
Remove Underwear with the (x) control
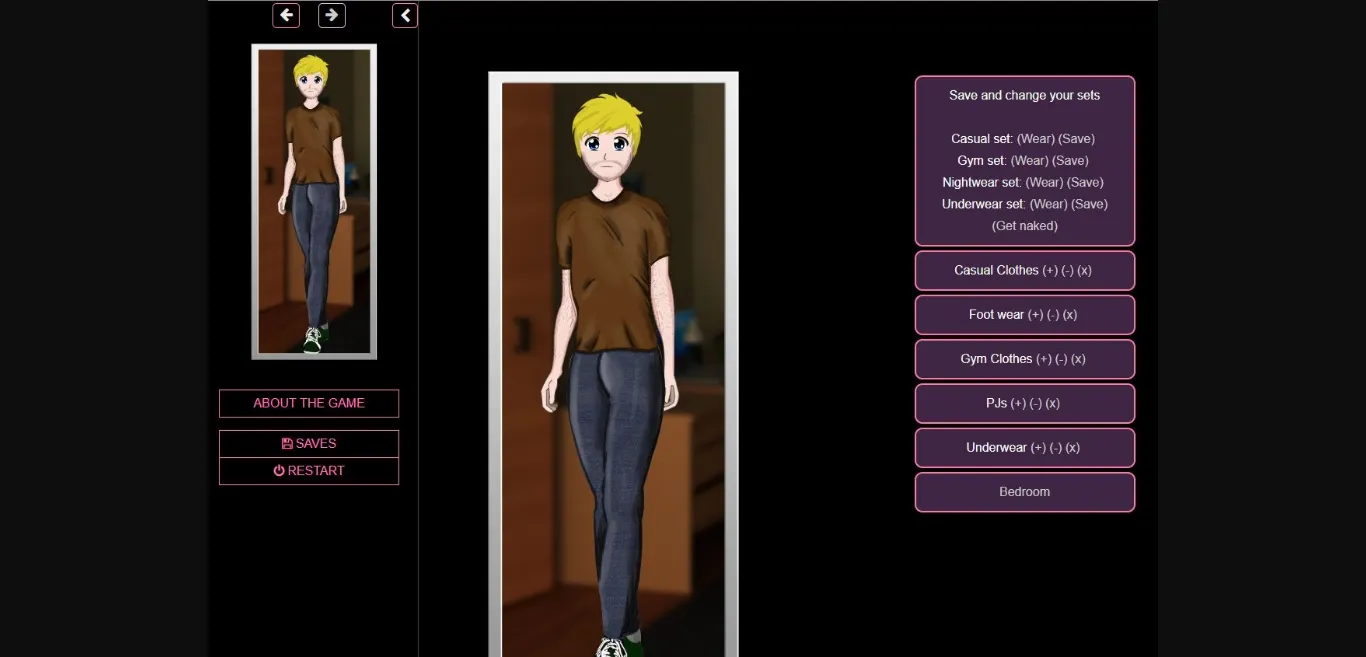tap(1073, 447)
